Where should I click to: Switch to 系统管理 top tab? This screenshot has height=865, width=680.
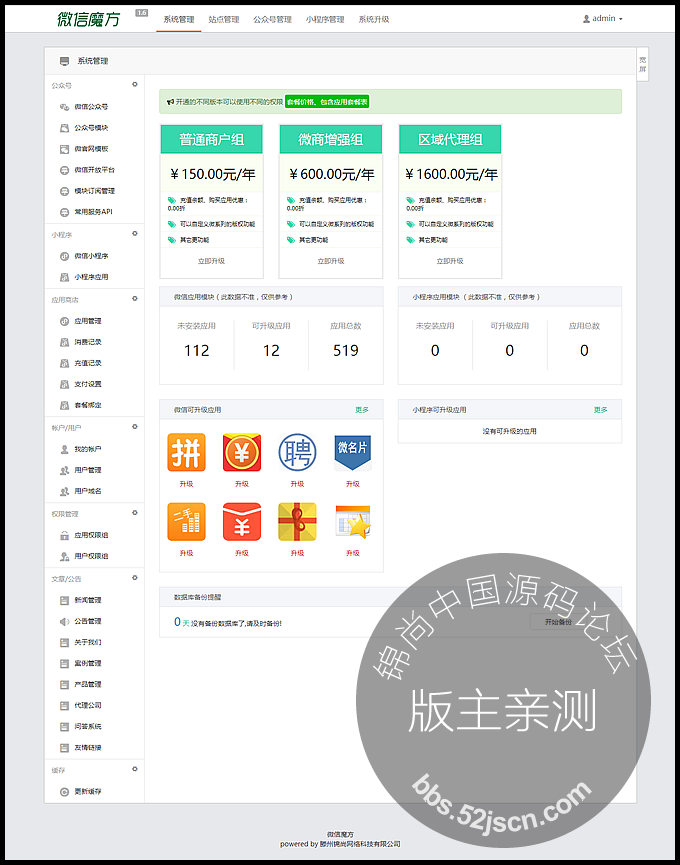[179, 19]
